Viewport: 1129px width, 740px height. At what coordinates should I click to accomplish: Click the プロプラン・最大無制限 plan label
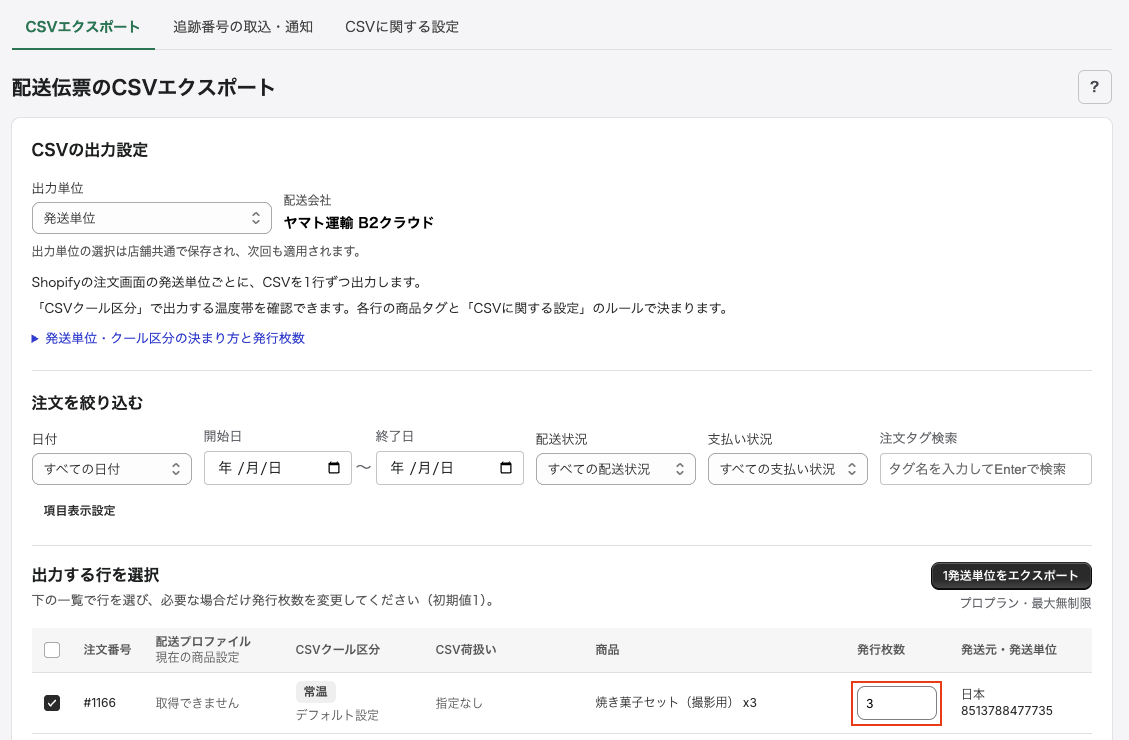click(1025, 603)
